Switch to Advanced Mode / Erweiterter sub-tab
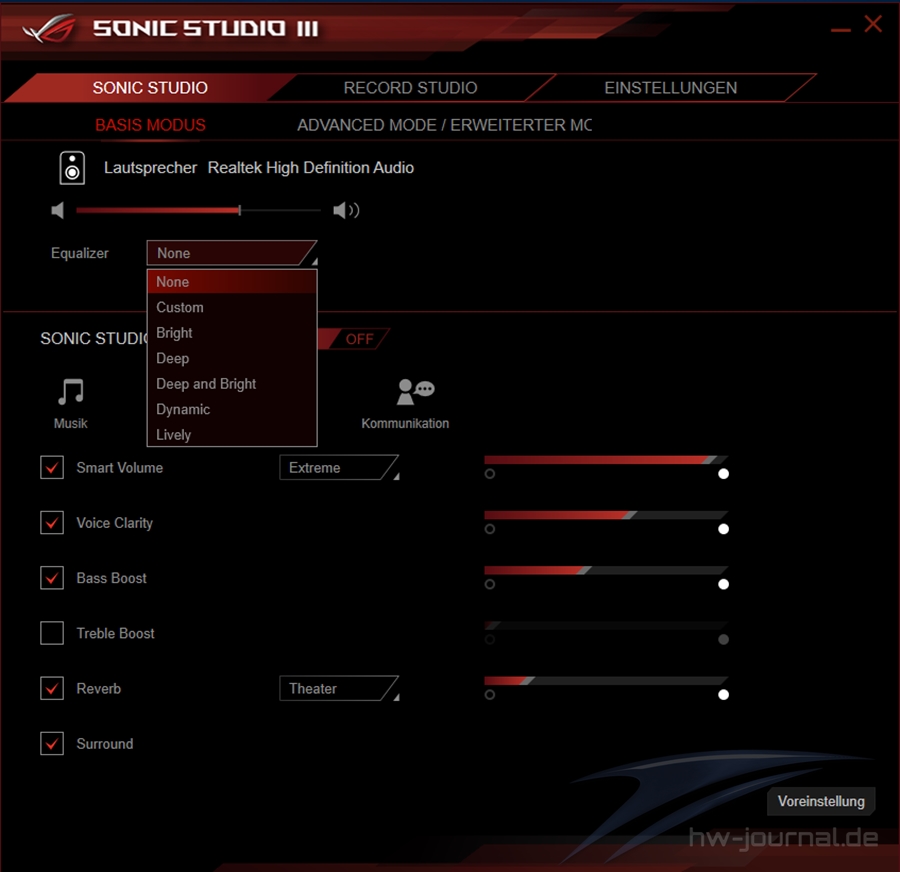 [444, 125]
